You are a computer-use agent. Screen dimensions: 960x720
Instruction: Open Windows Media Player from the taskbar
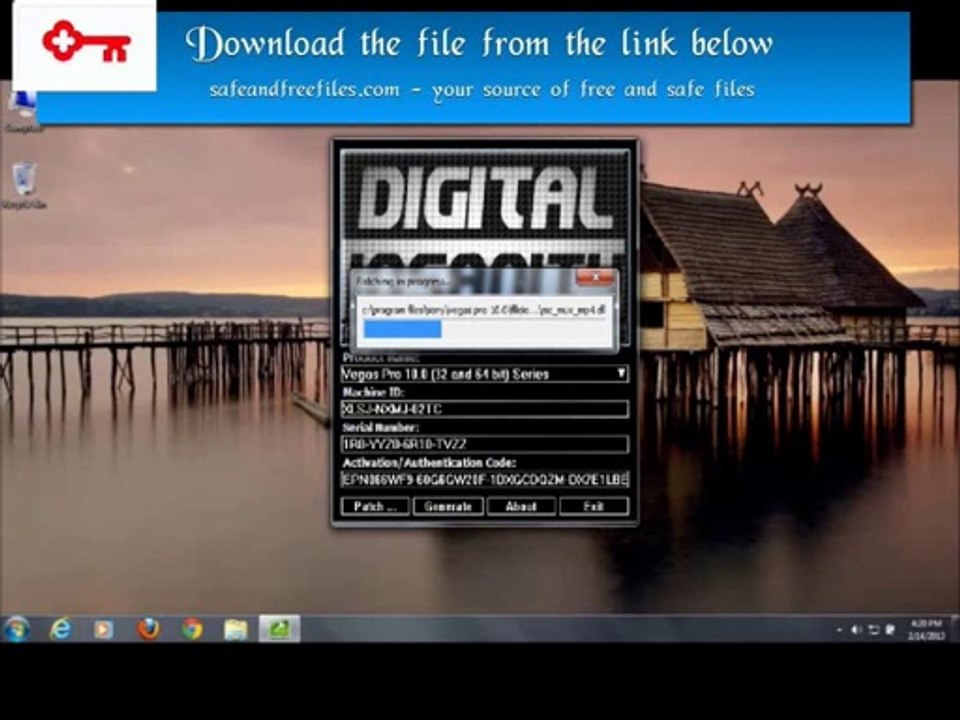pyautogui.click(x=103, y=629)
